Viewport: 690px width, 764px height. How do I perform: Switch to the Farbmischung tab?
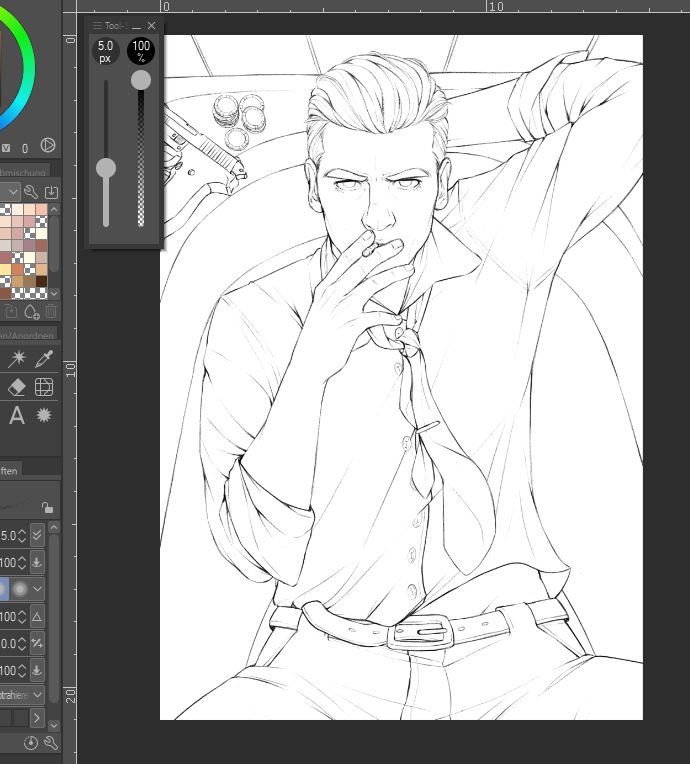[25, 173]
